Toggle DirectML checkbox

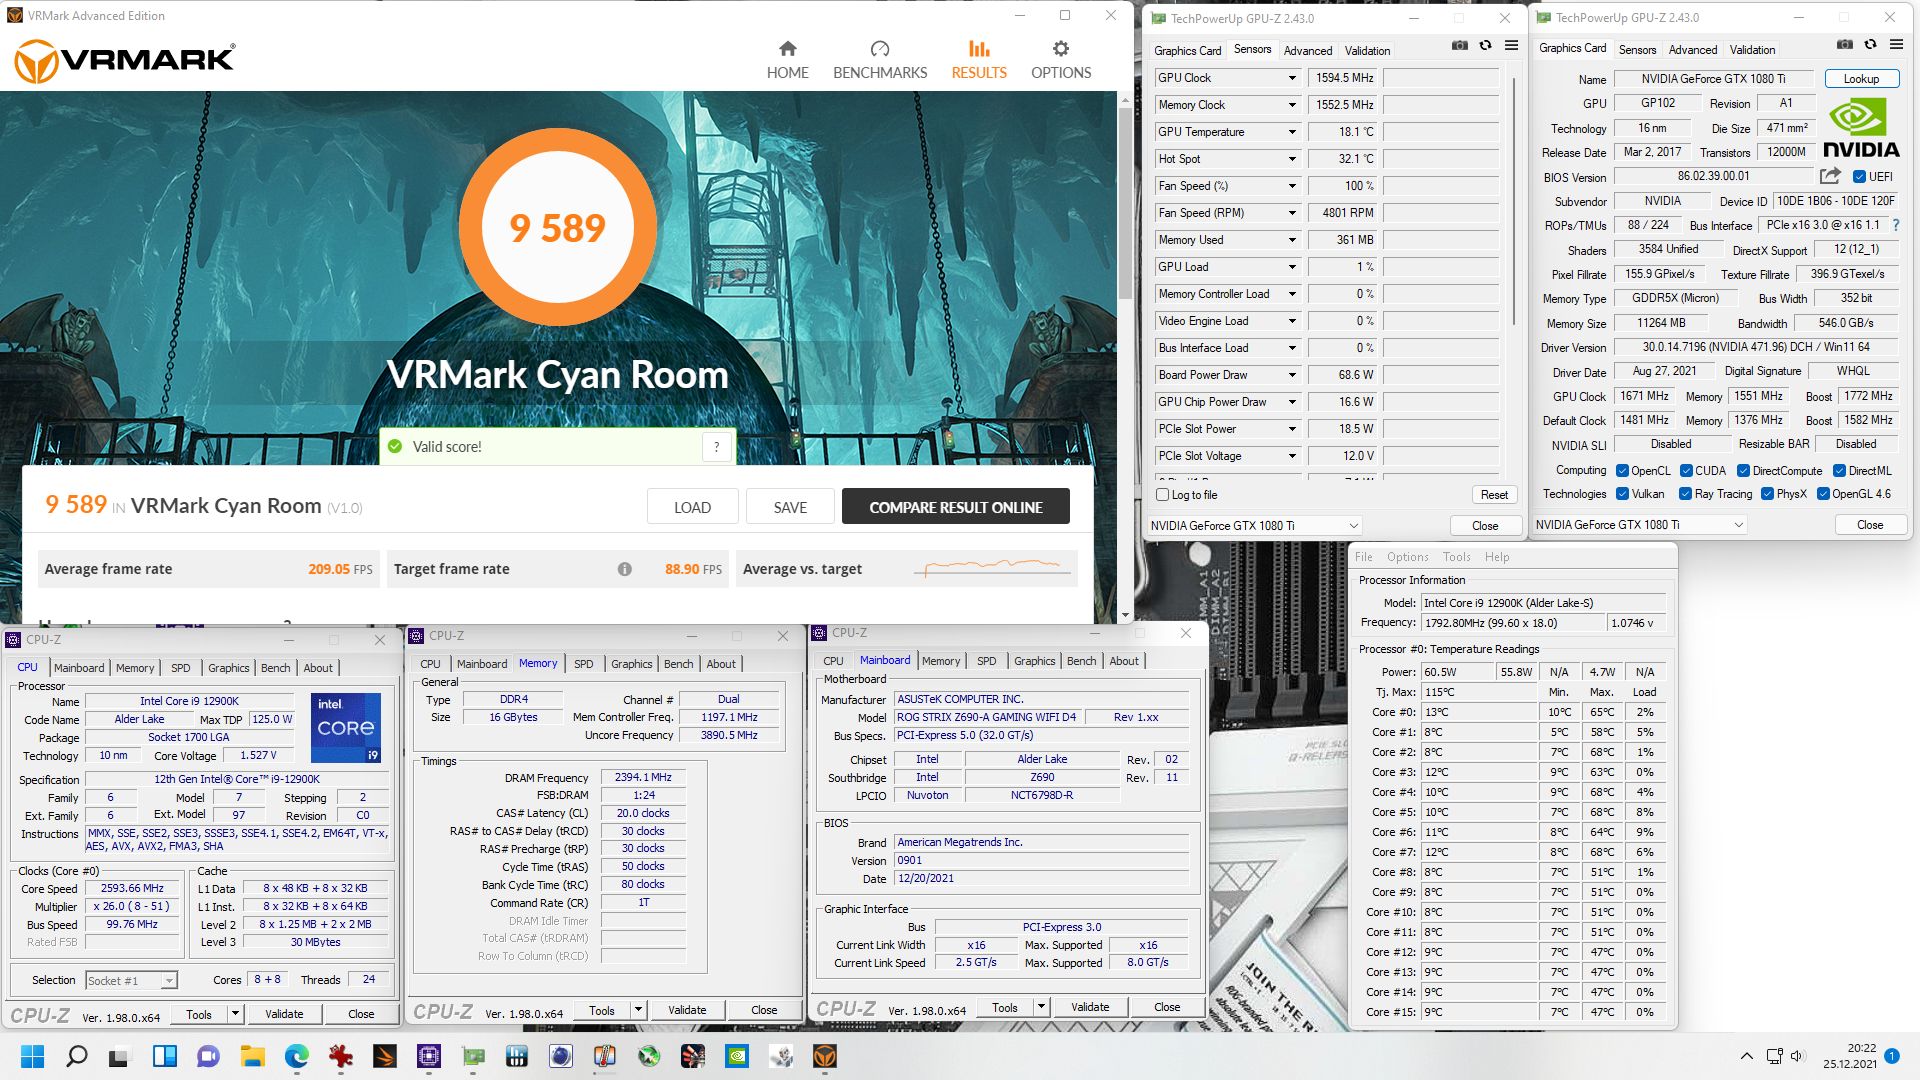(1839, 471)
